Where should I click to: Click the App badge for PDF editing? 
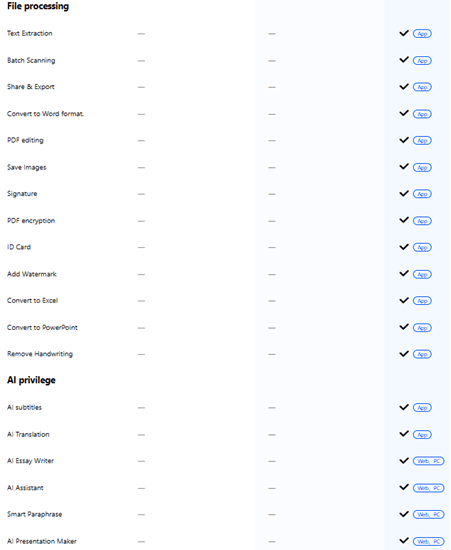422,141
